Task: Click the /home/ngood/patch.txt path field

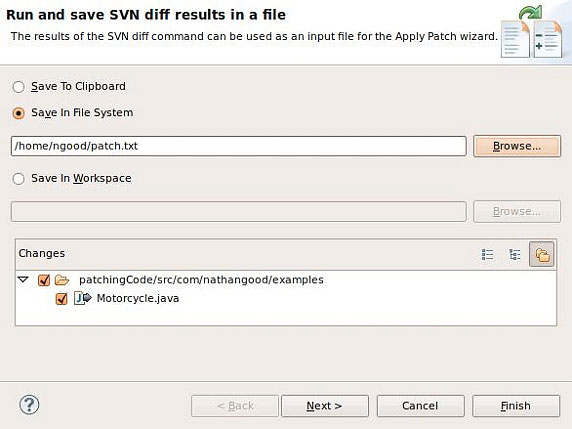Action: tap(239, 146)
